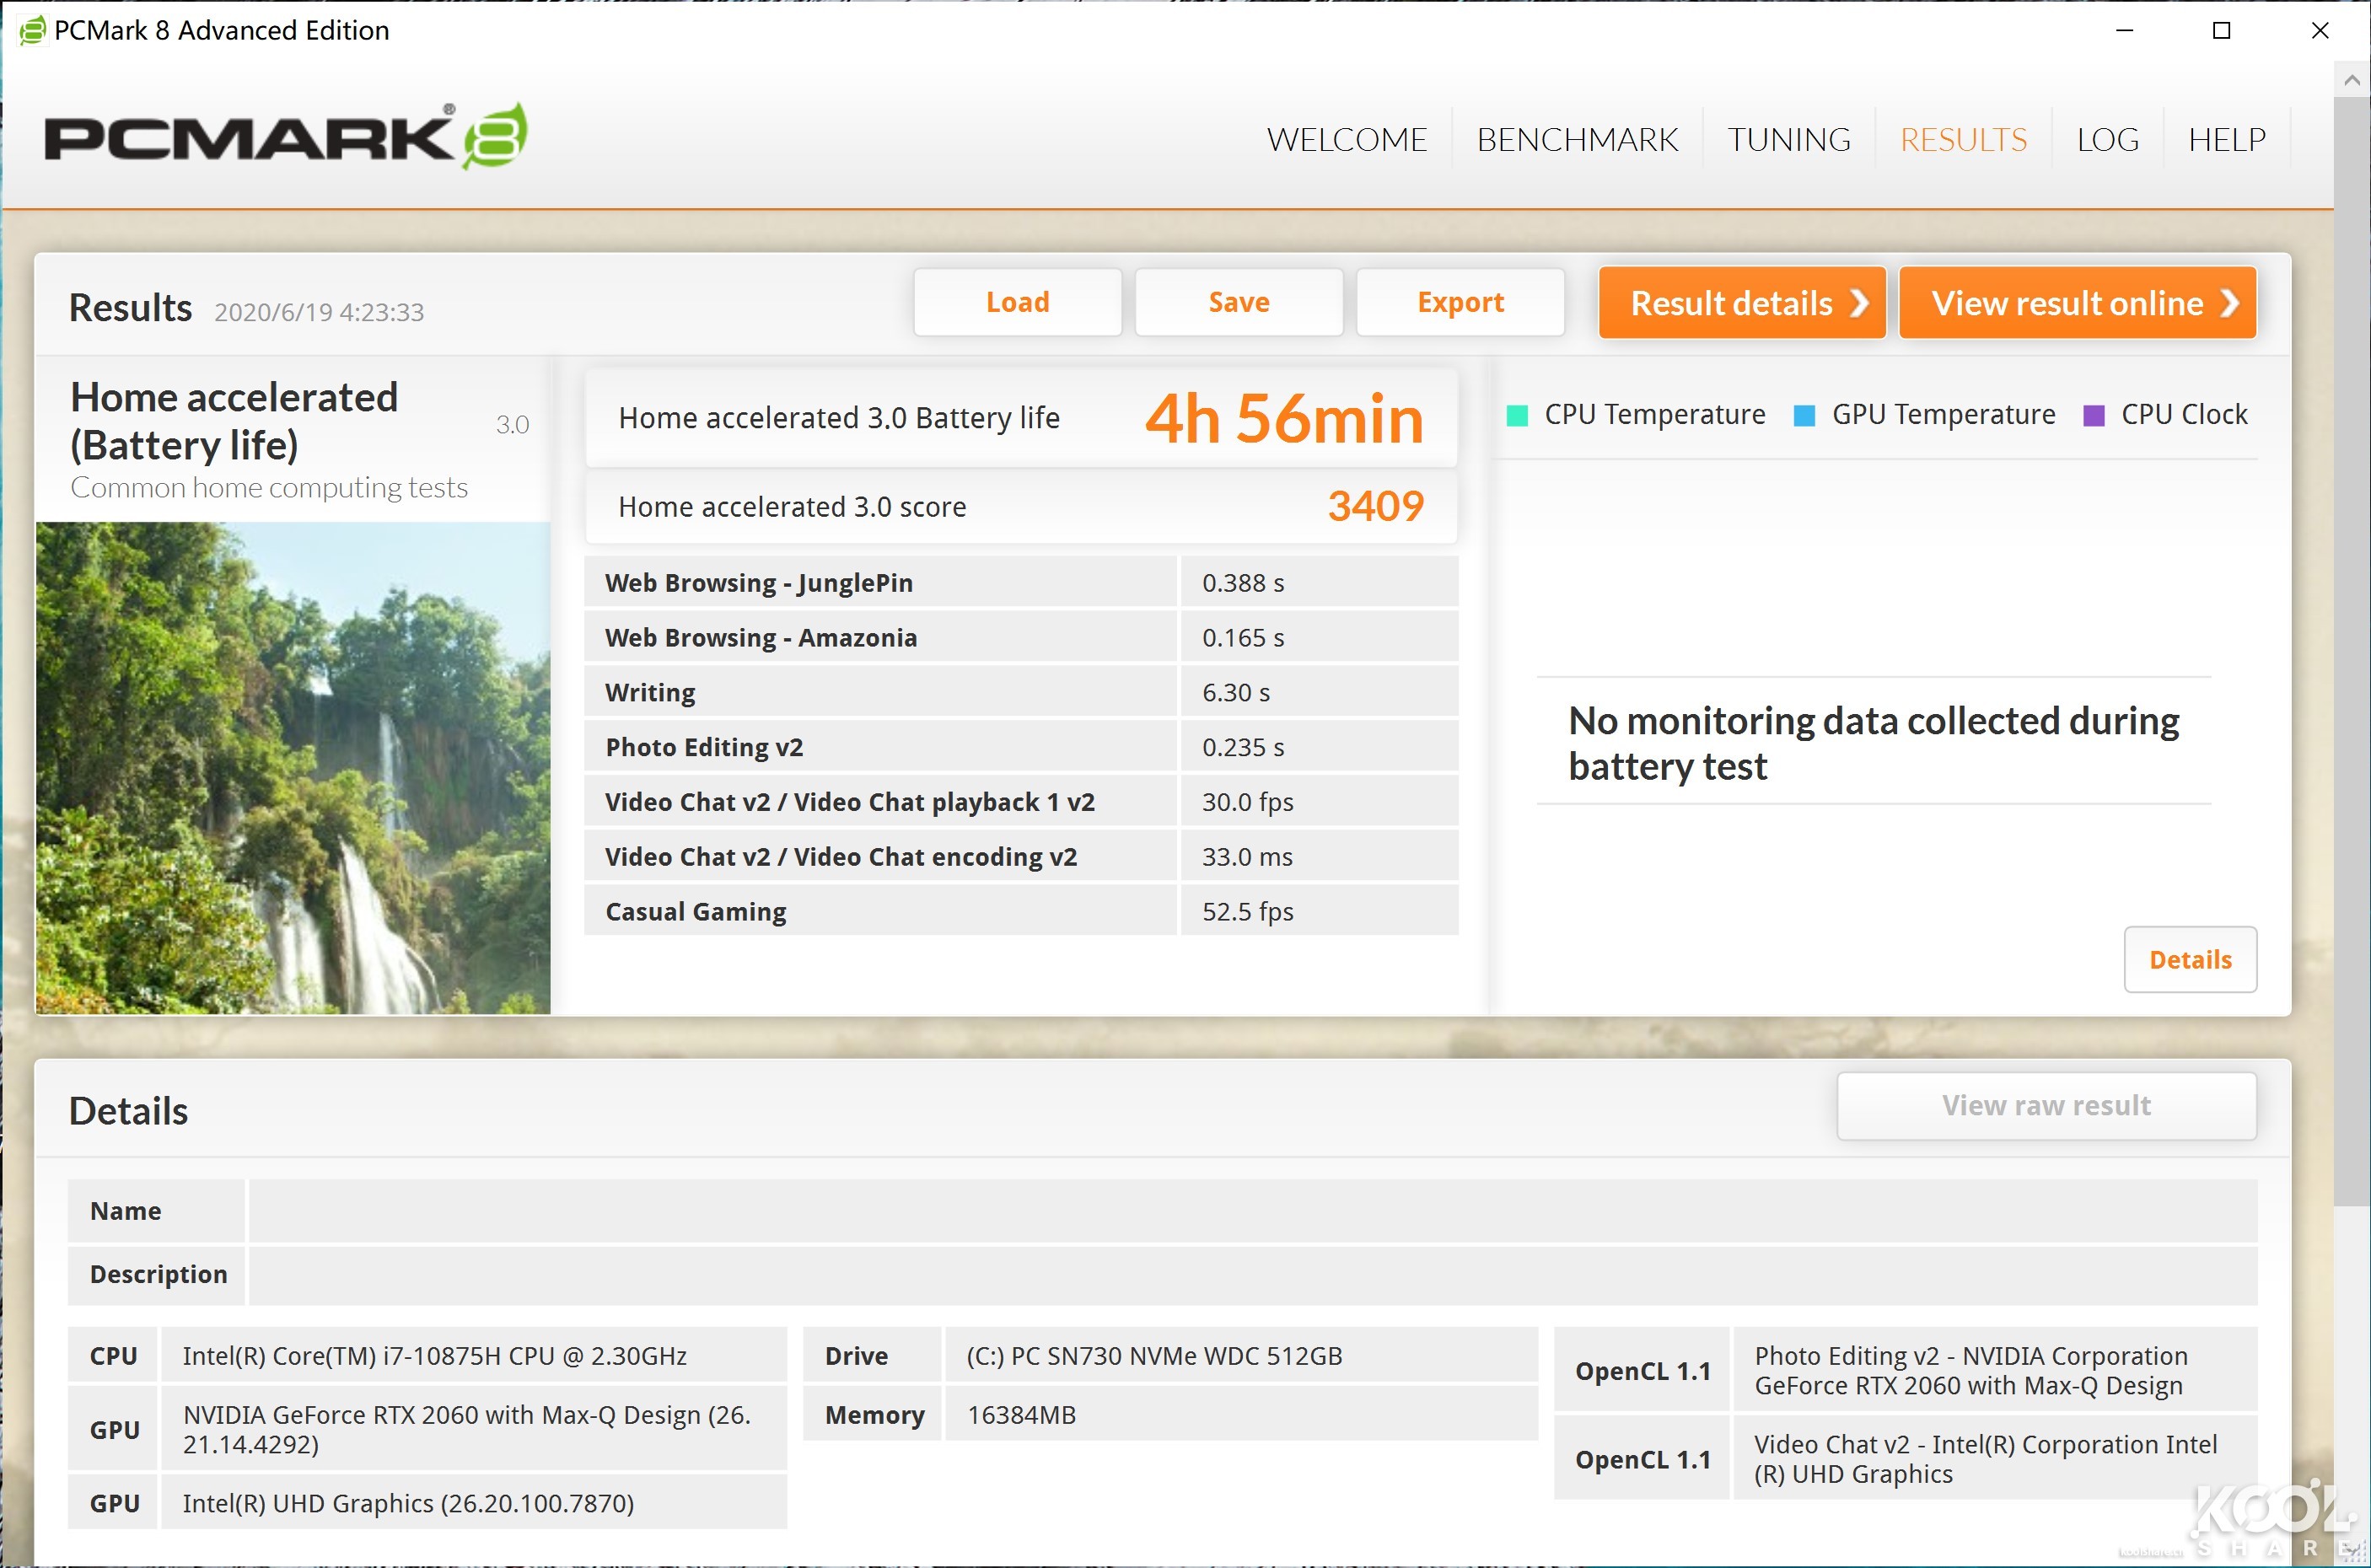Click the PCMark app icon in title bar

coord(33,30)
